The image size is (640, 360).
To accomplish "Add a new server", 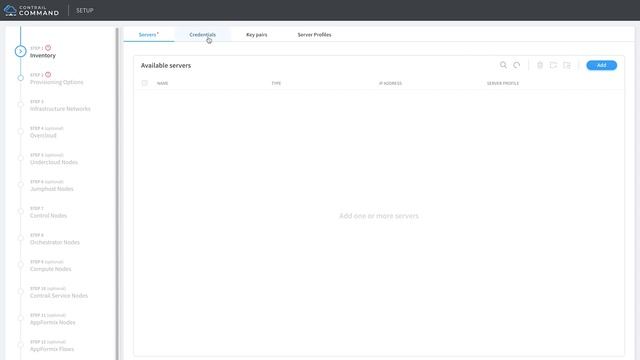I will [x=601, y=65].
